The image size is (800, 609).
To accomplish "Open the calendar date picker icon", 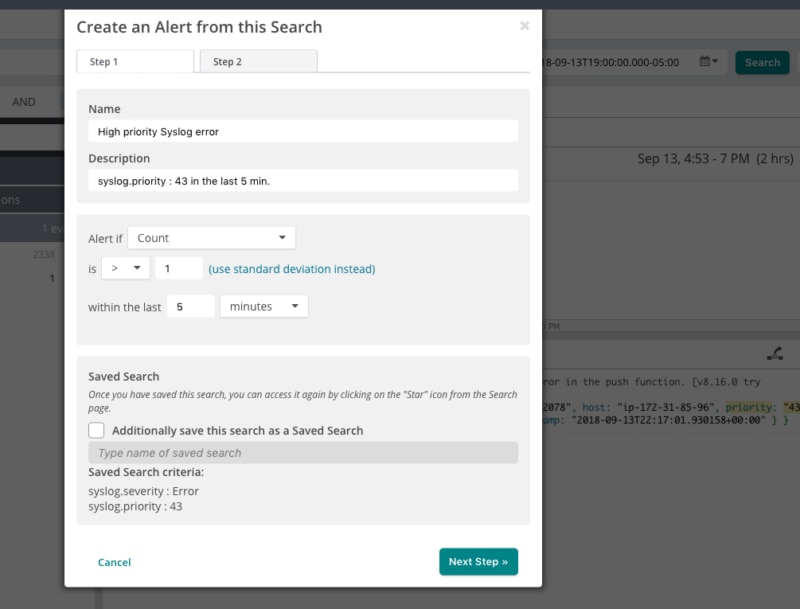I will (x=708, y=62).
